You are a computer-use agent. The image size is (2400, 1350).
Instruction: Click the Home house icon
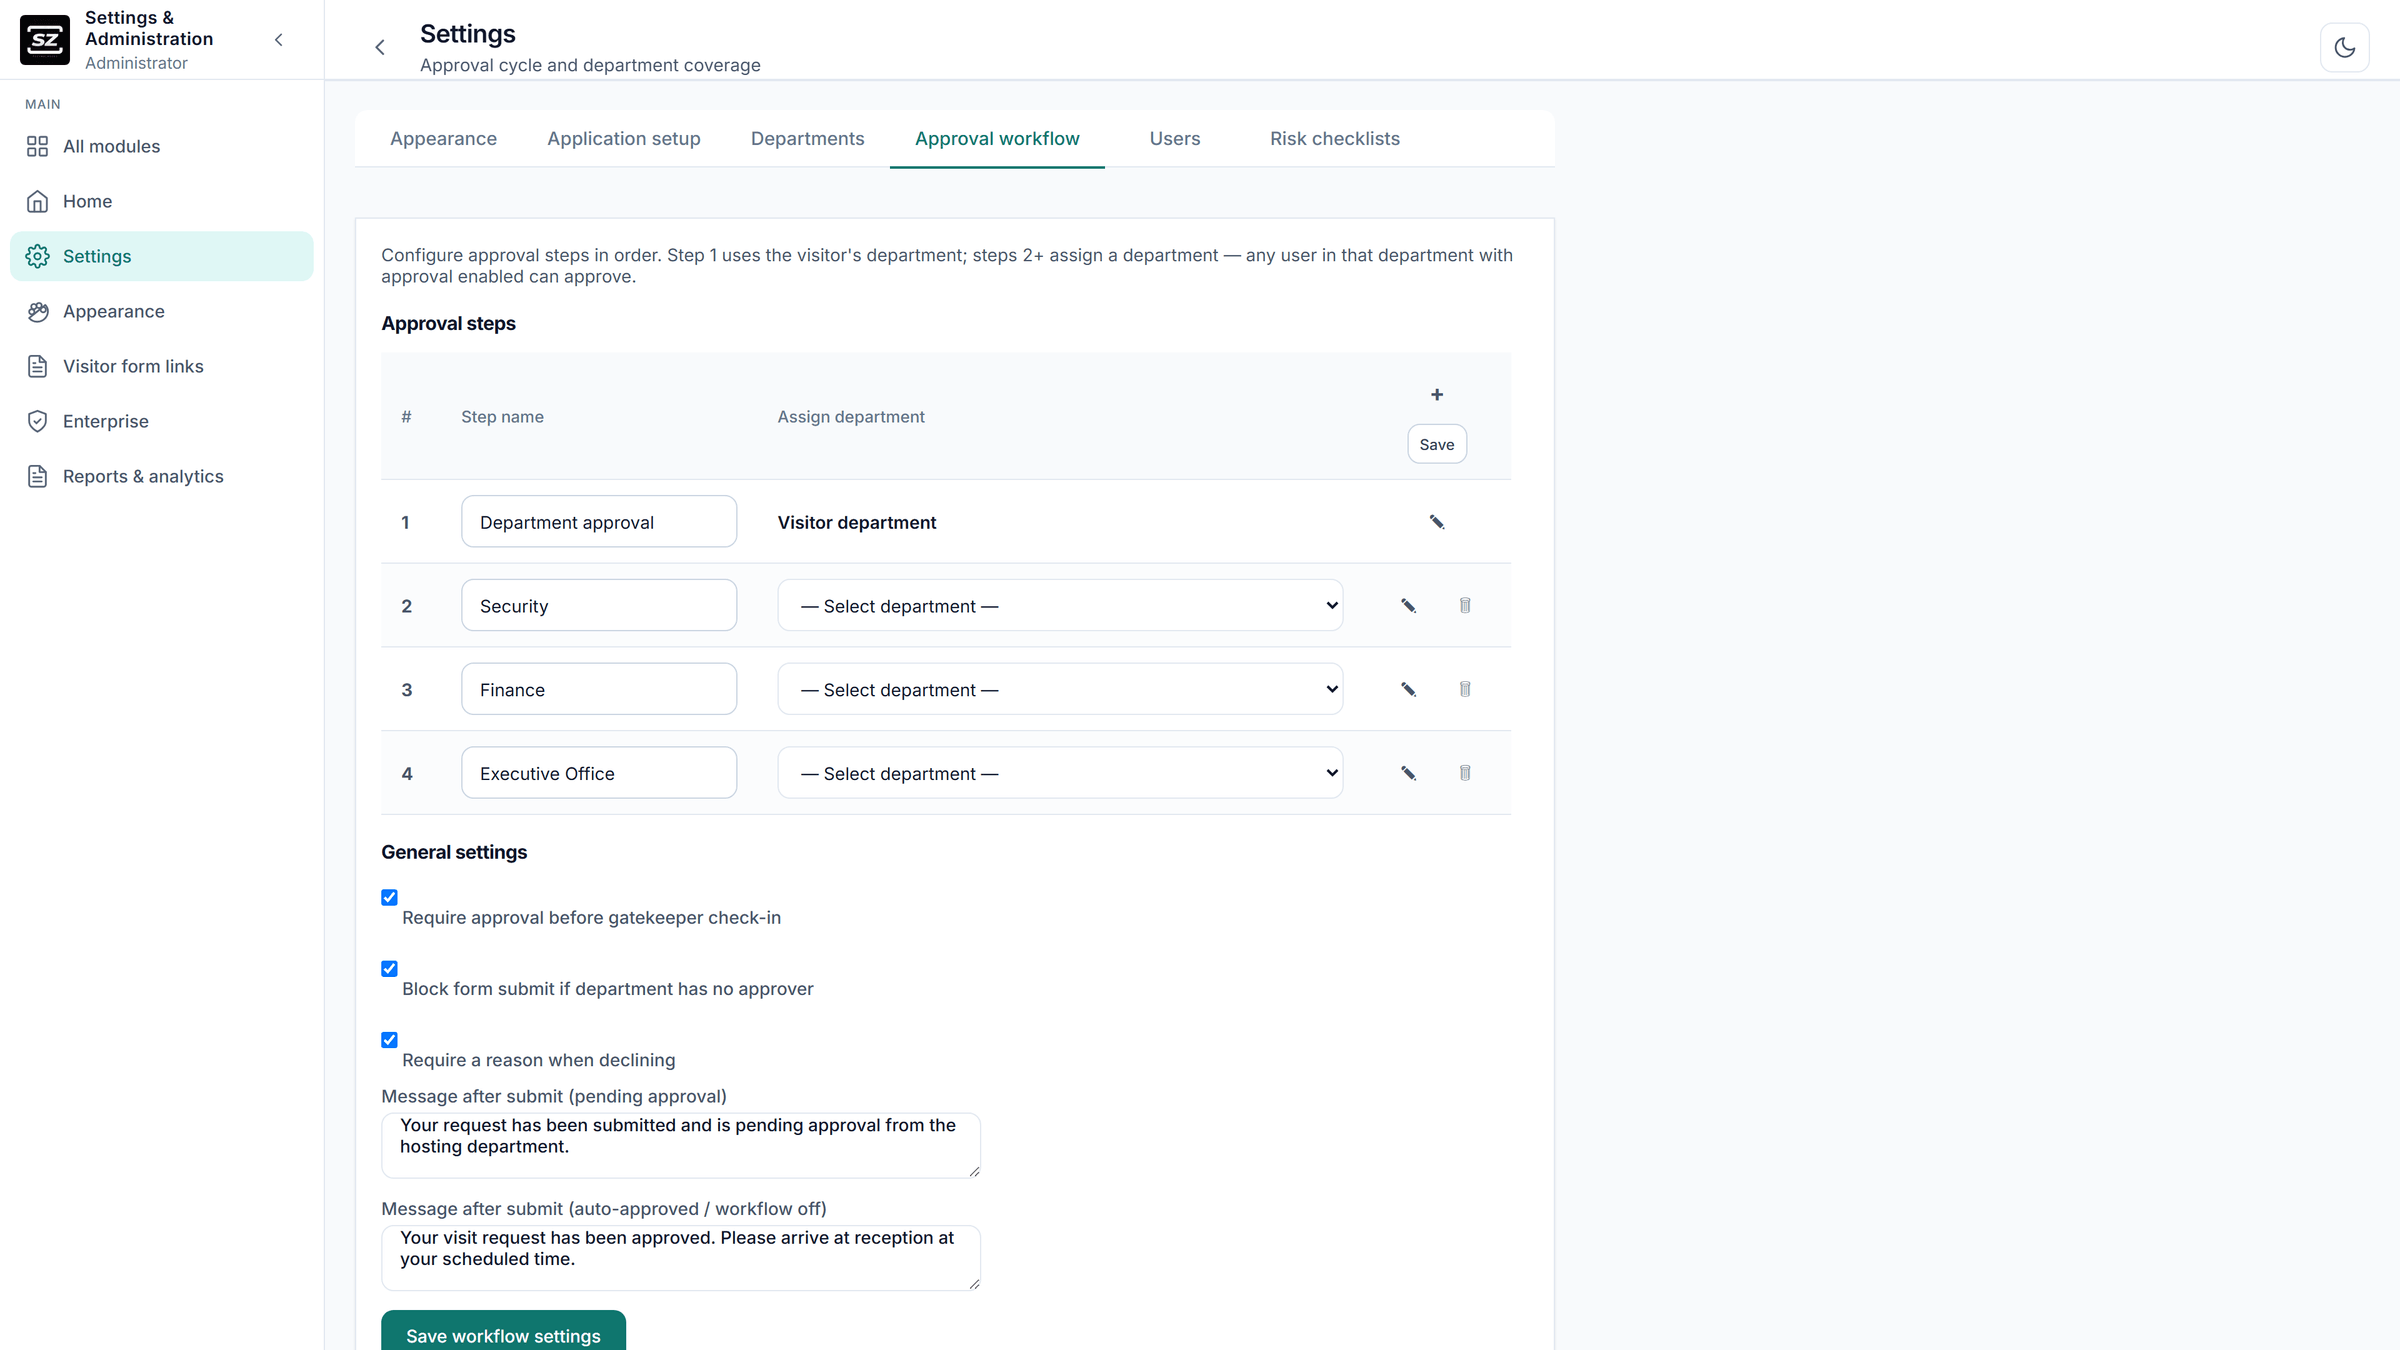click(x=38, y=201)
